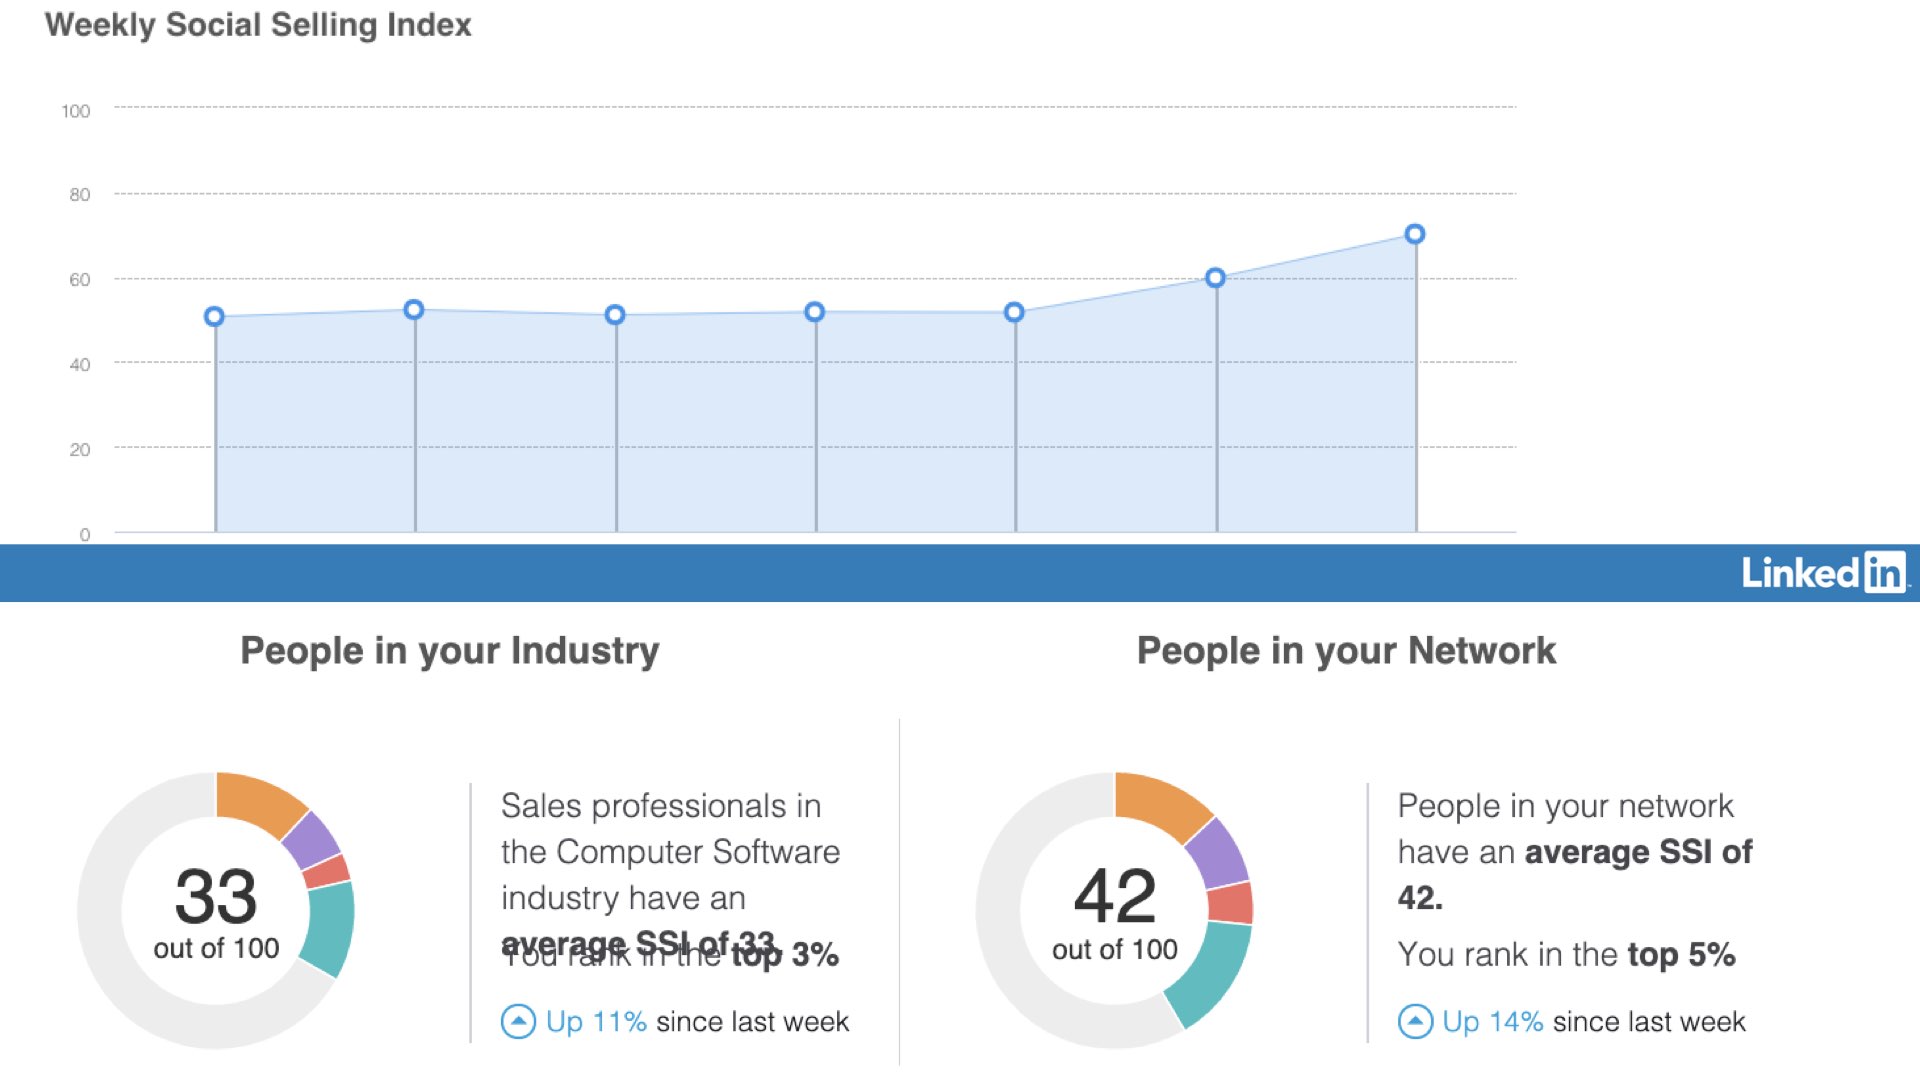Click the orange segment of the Industry donut
Image resolution: width=1920 pixels, height=1080 pixels.
coord(258,801)
